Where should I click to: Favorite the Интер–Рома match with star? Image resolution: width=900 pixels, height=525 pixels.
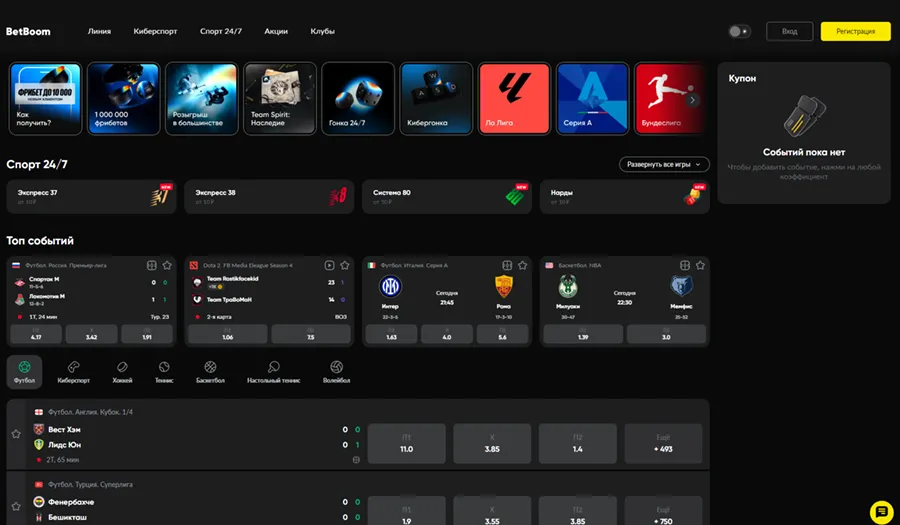[522, 265]
